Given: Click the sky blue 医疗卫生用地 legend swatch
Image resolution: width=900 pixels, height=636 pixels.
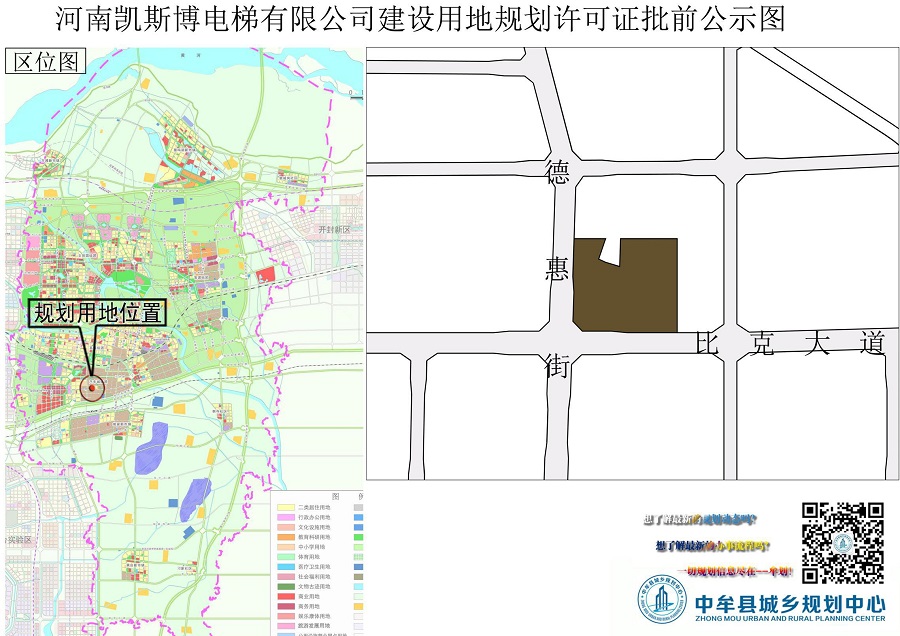Looking at the screenshot, I should [x=288, y=568].
